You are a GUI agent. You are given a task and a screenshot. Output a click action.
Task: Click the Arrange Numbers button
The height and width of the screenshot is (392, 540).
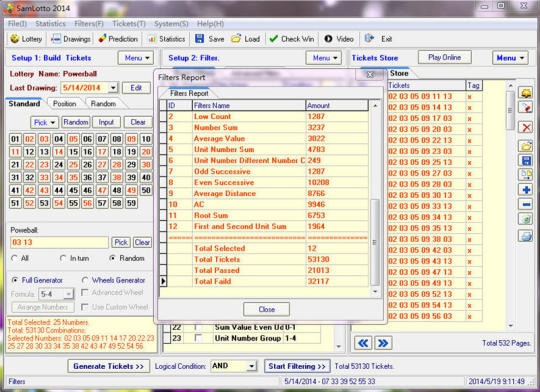coord(43,307)
